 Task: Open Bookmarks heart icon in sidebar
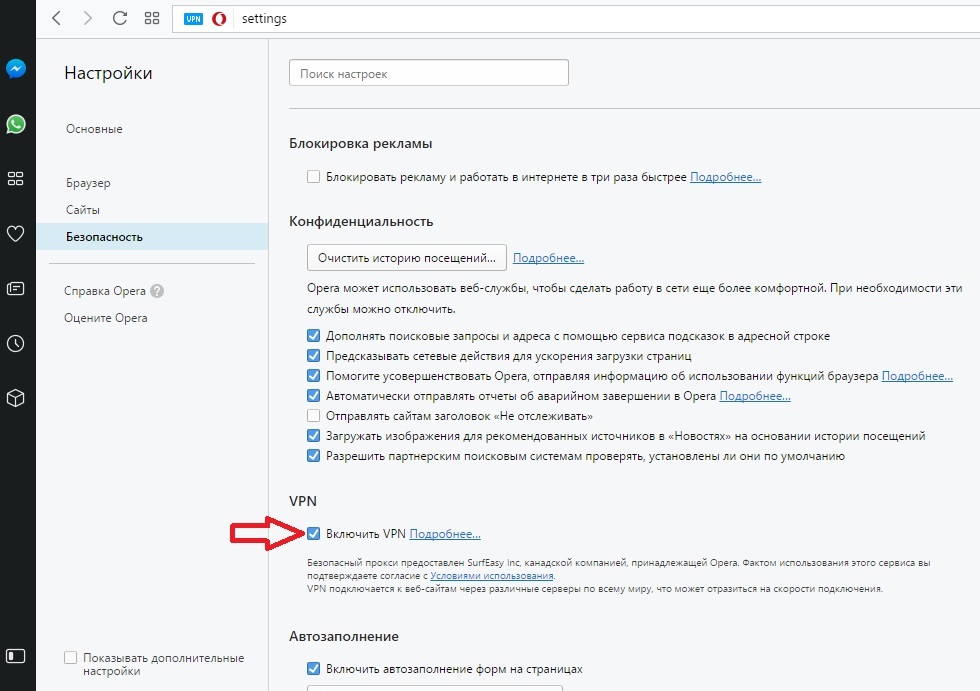[x=16, y=234]
